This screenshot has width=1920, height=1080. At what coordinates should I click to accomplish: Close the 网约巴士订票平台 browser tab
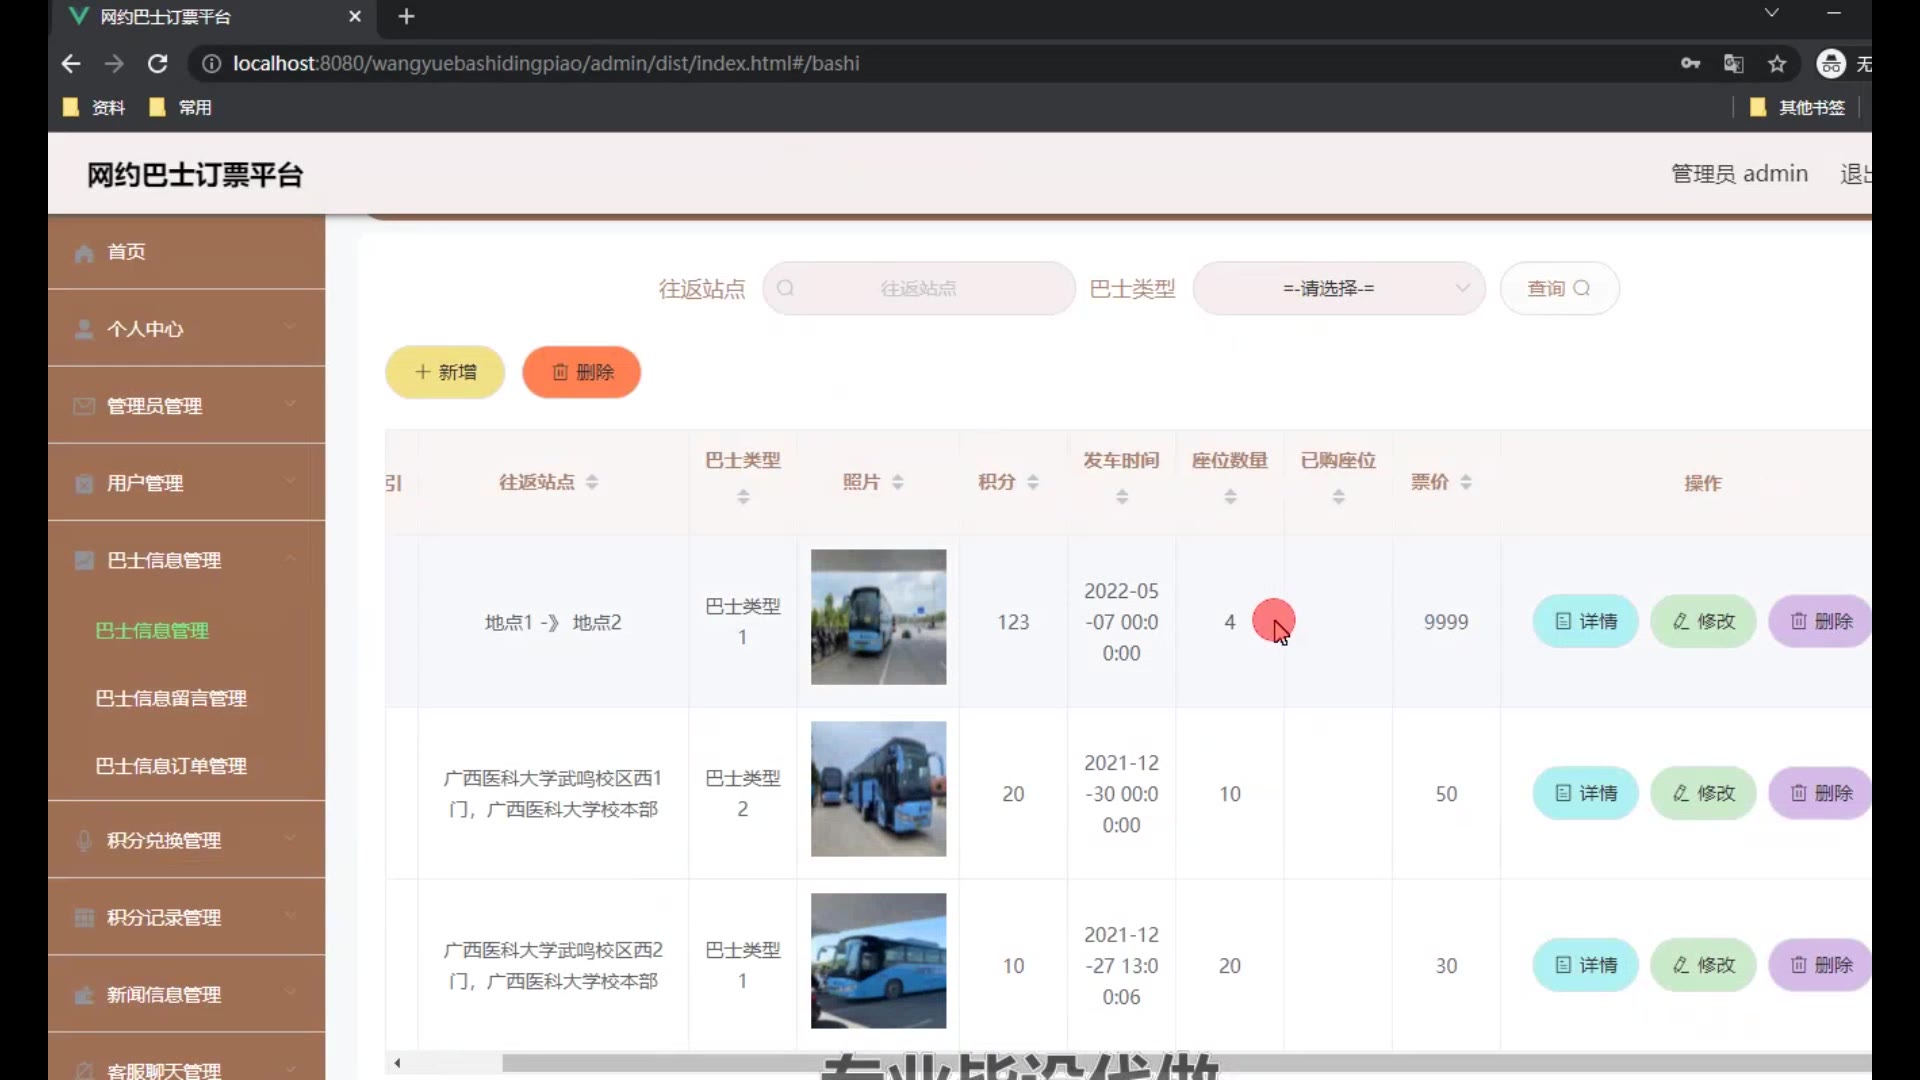tap(354, 16)
